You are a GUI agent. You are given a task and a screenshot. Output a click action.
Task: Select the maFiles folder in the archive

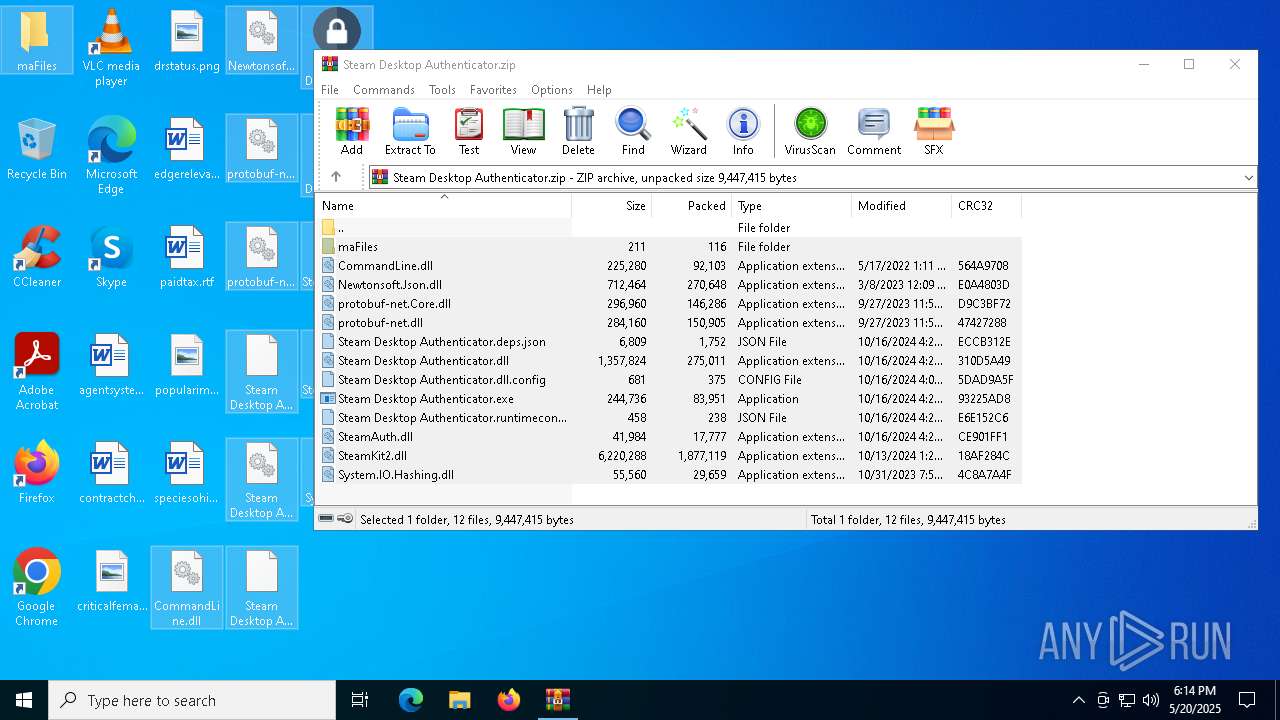[669, 246]
